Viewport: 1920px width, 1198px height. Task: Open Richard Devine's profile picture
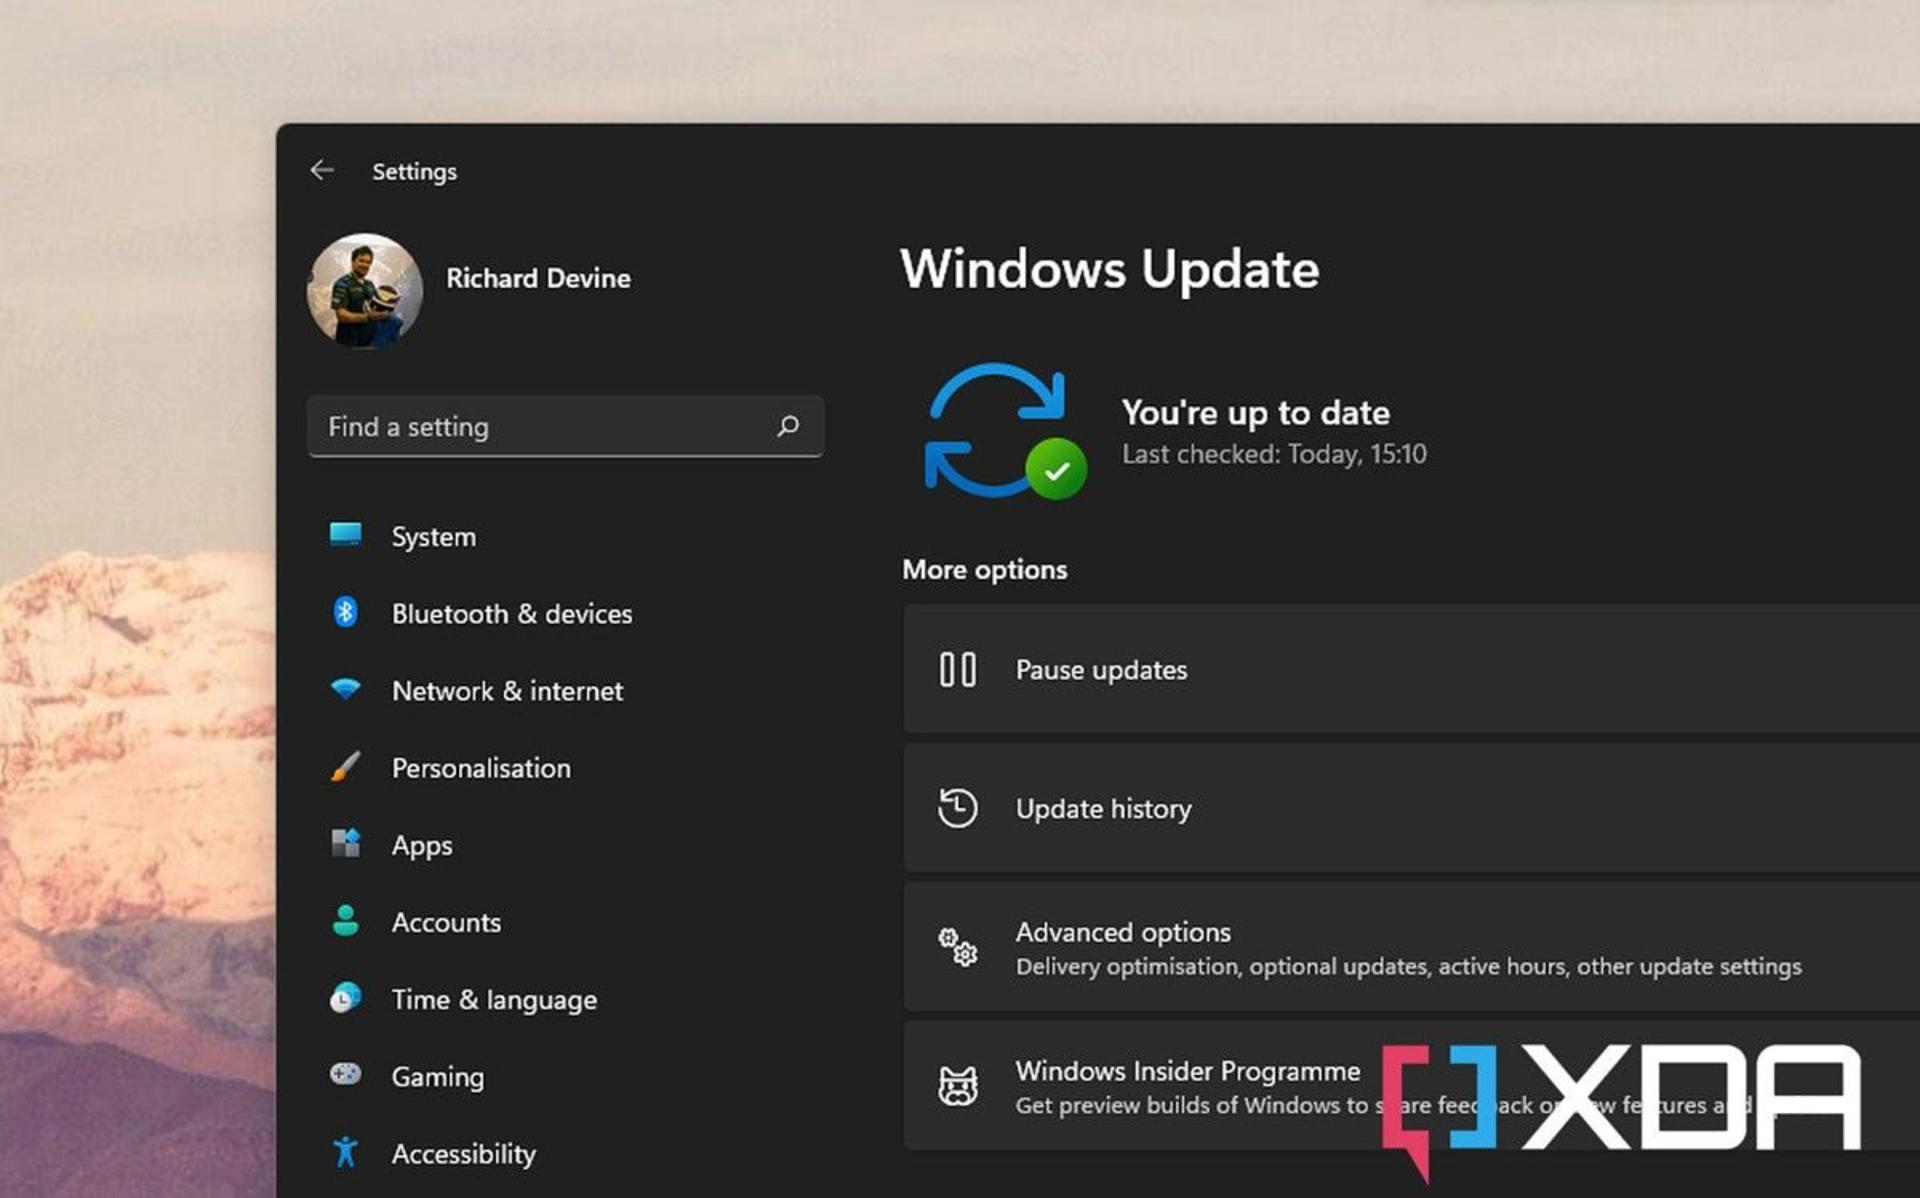coord(365,291)
